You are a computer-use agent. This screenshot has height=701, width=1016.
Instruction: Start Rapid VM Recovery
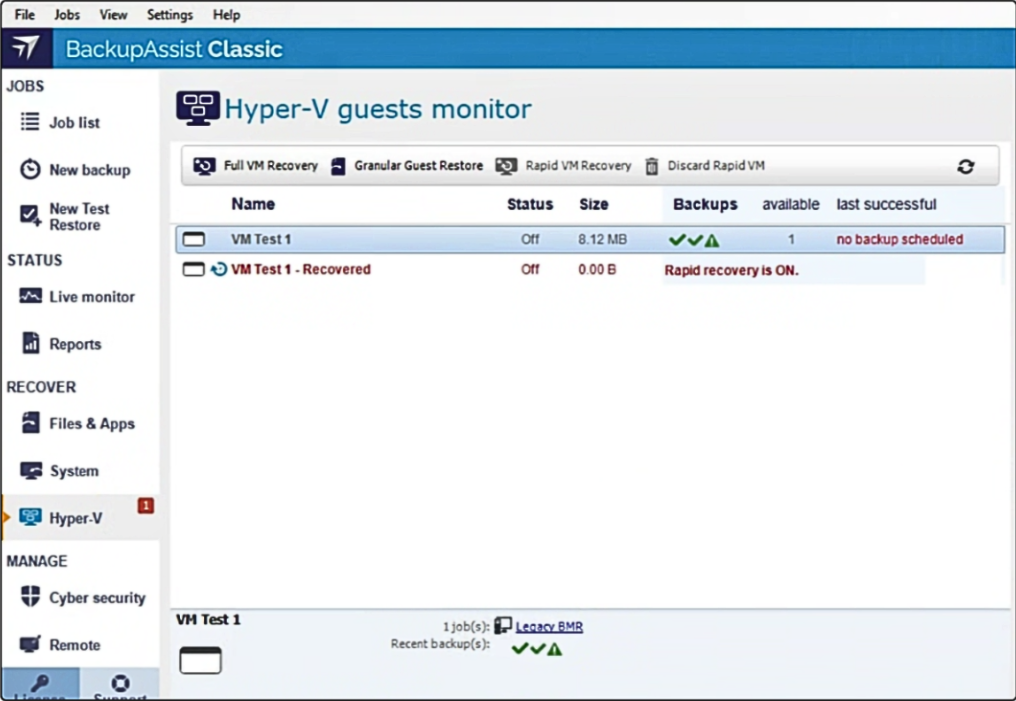click(x=565, y=166)
